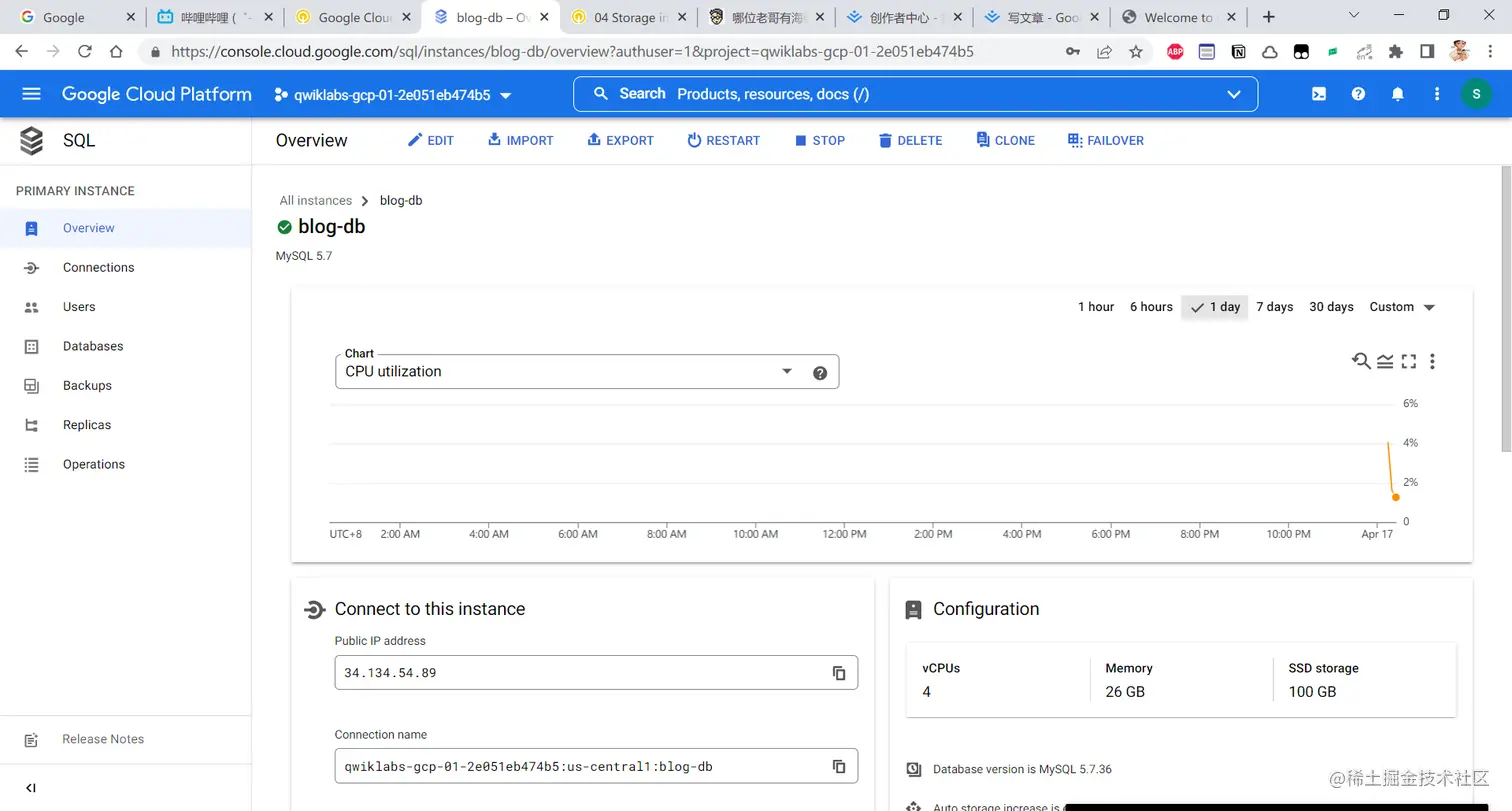Select the 30 days time range

pyautogui.click(x=1331, y=307)
